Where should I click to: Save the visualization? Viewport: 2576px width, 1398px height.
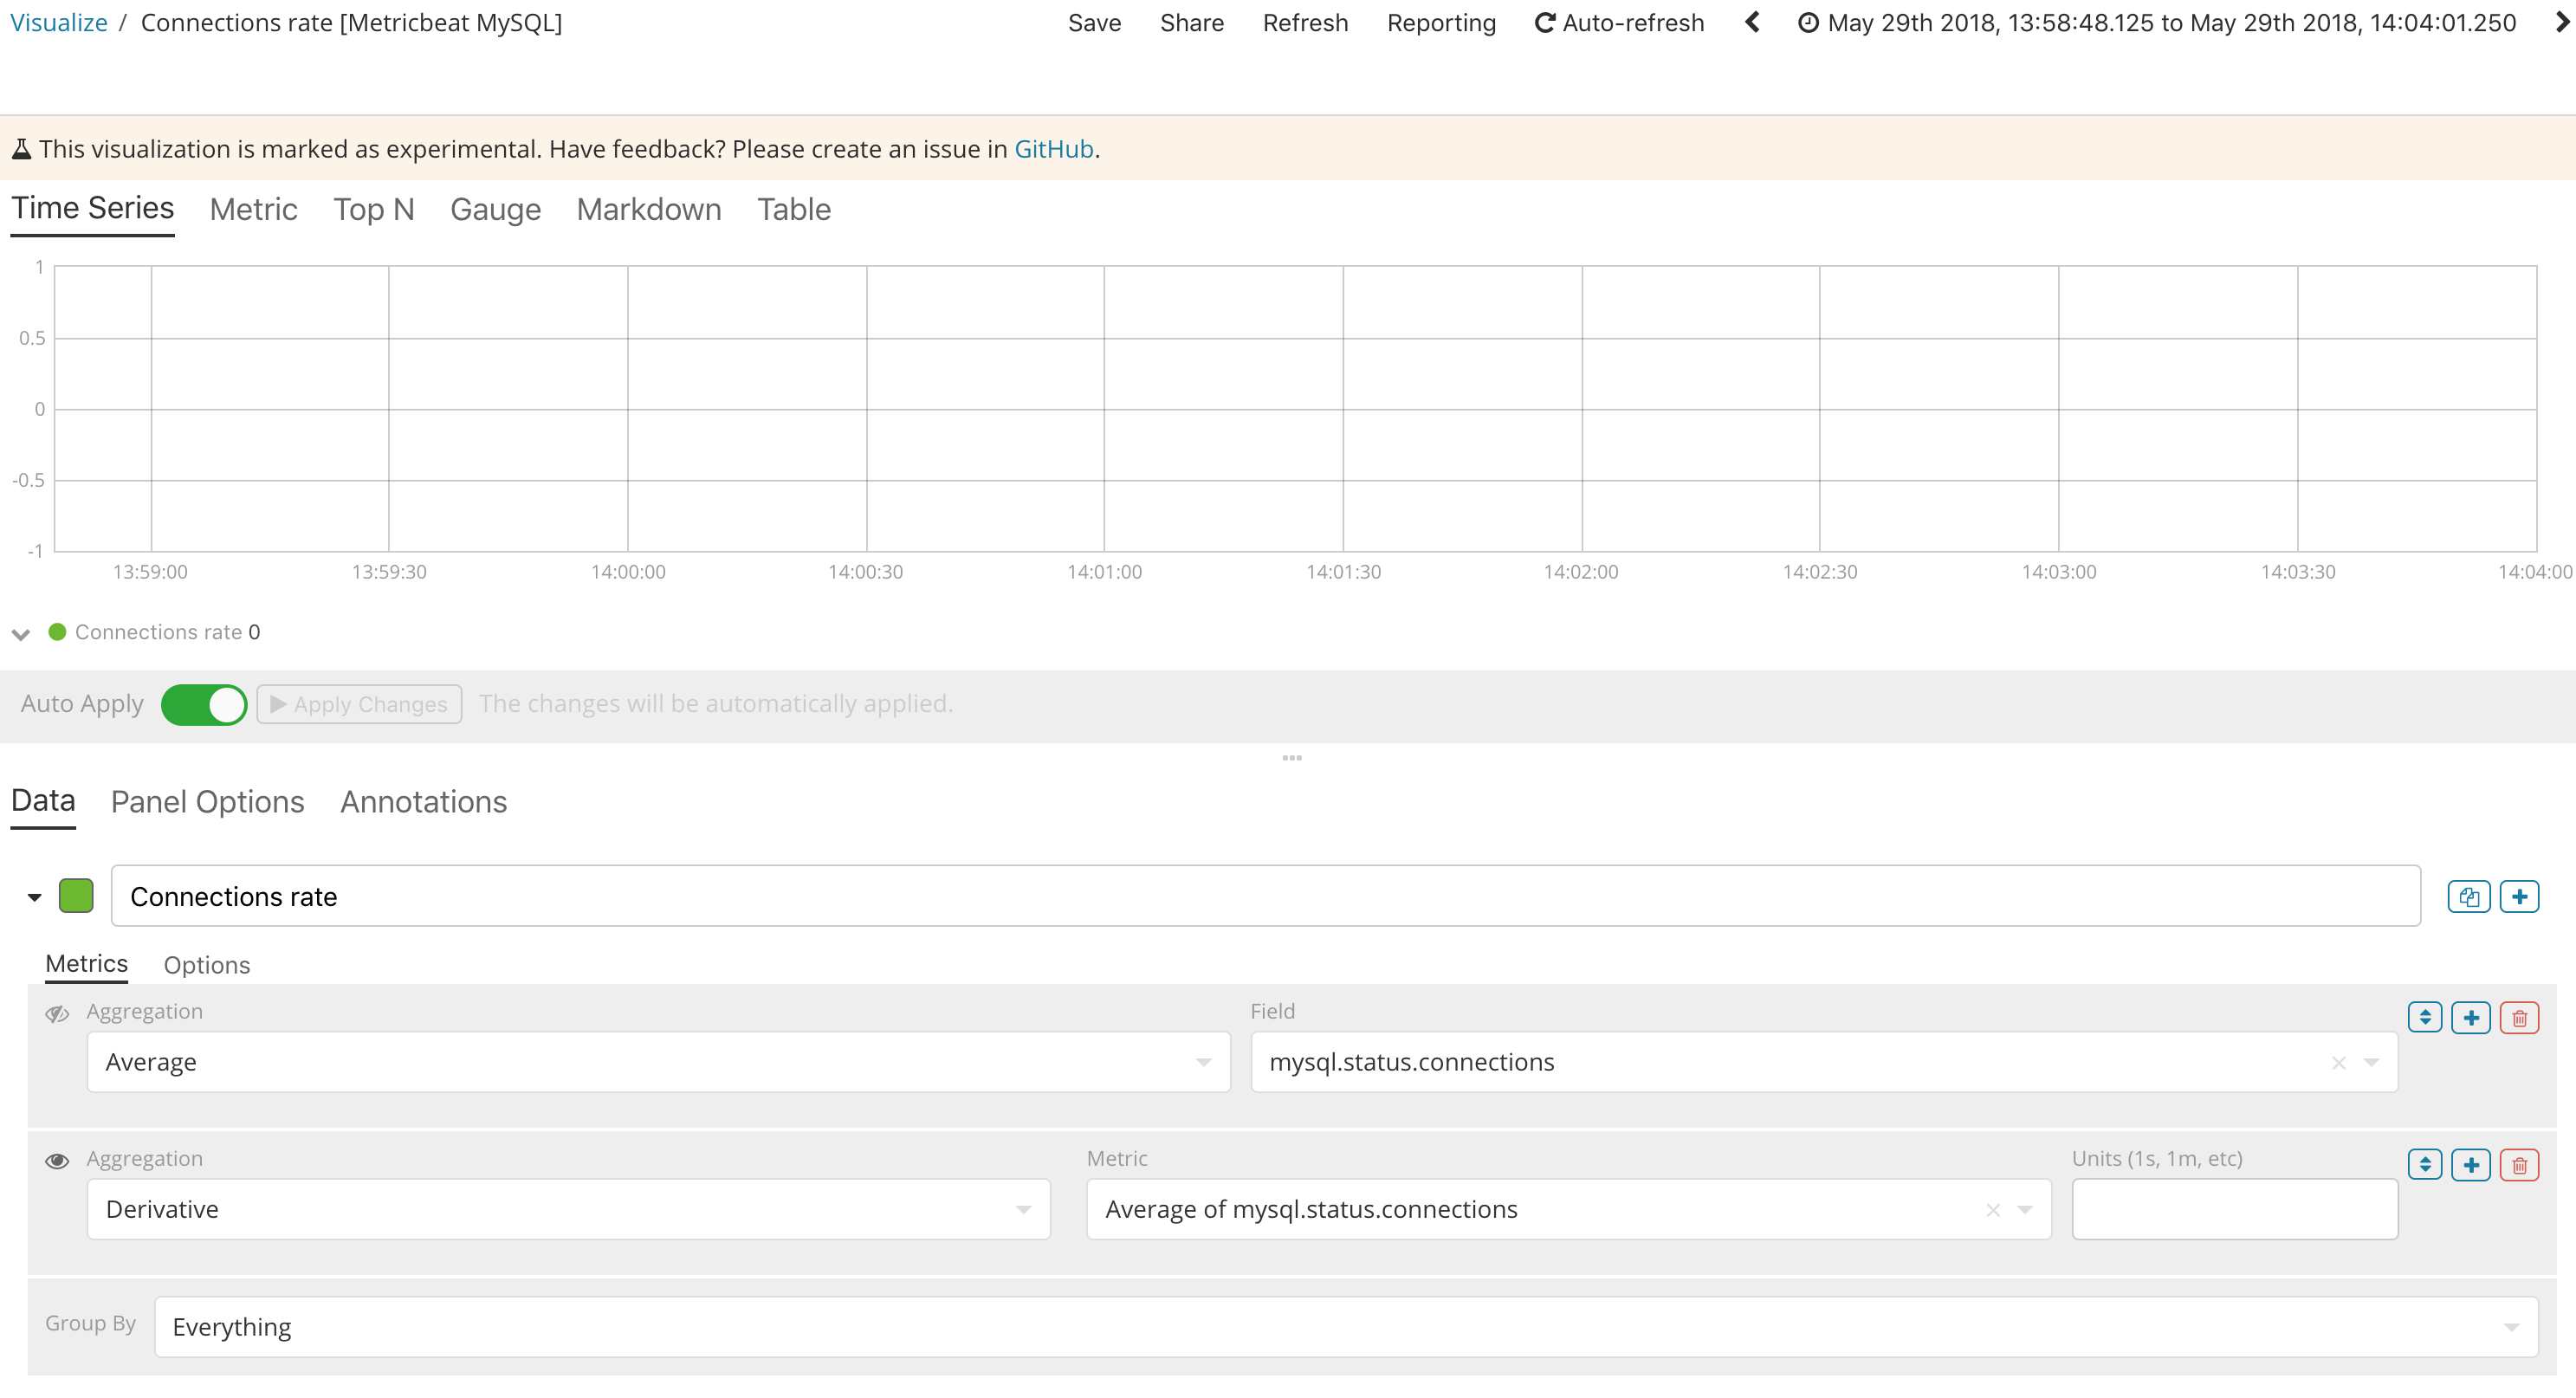tap(1094, 22)
